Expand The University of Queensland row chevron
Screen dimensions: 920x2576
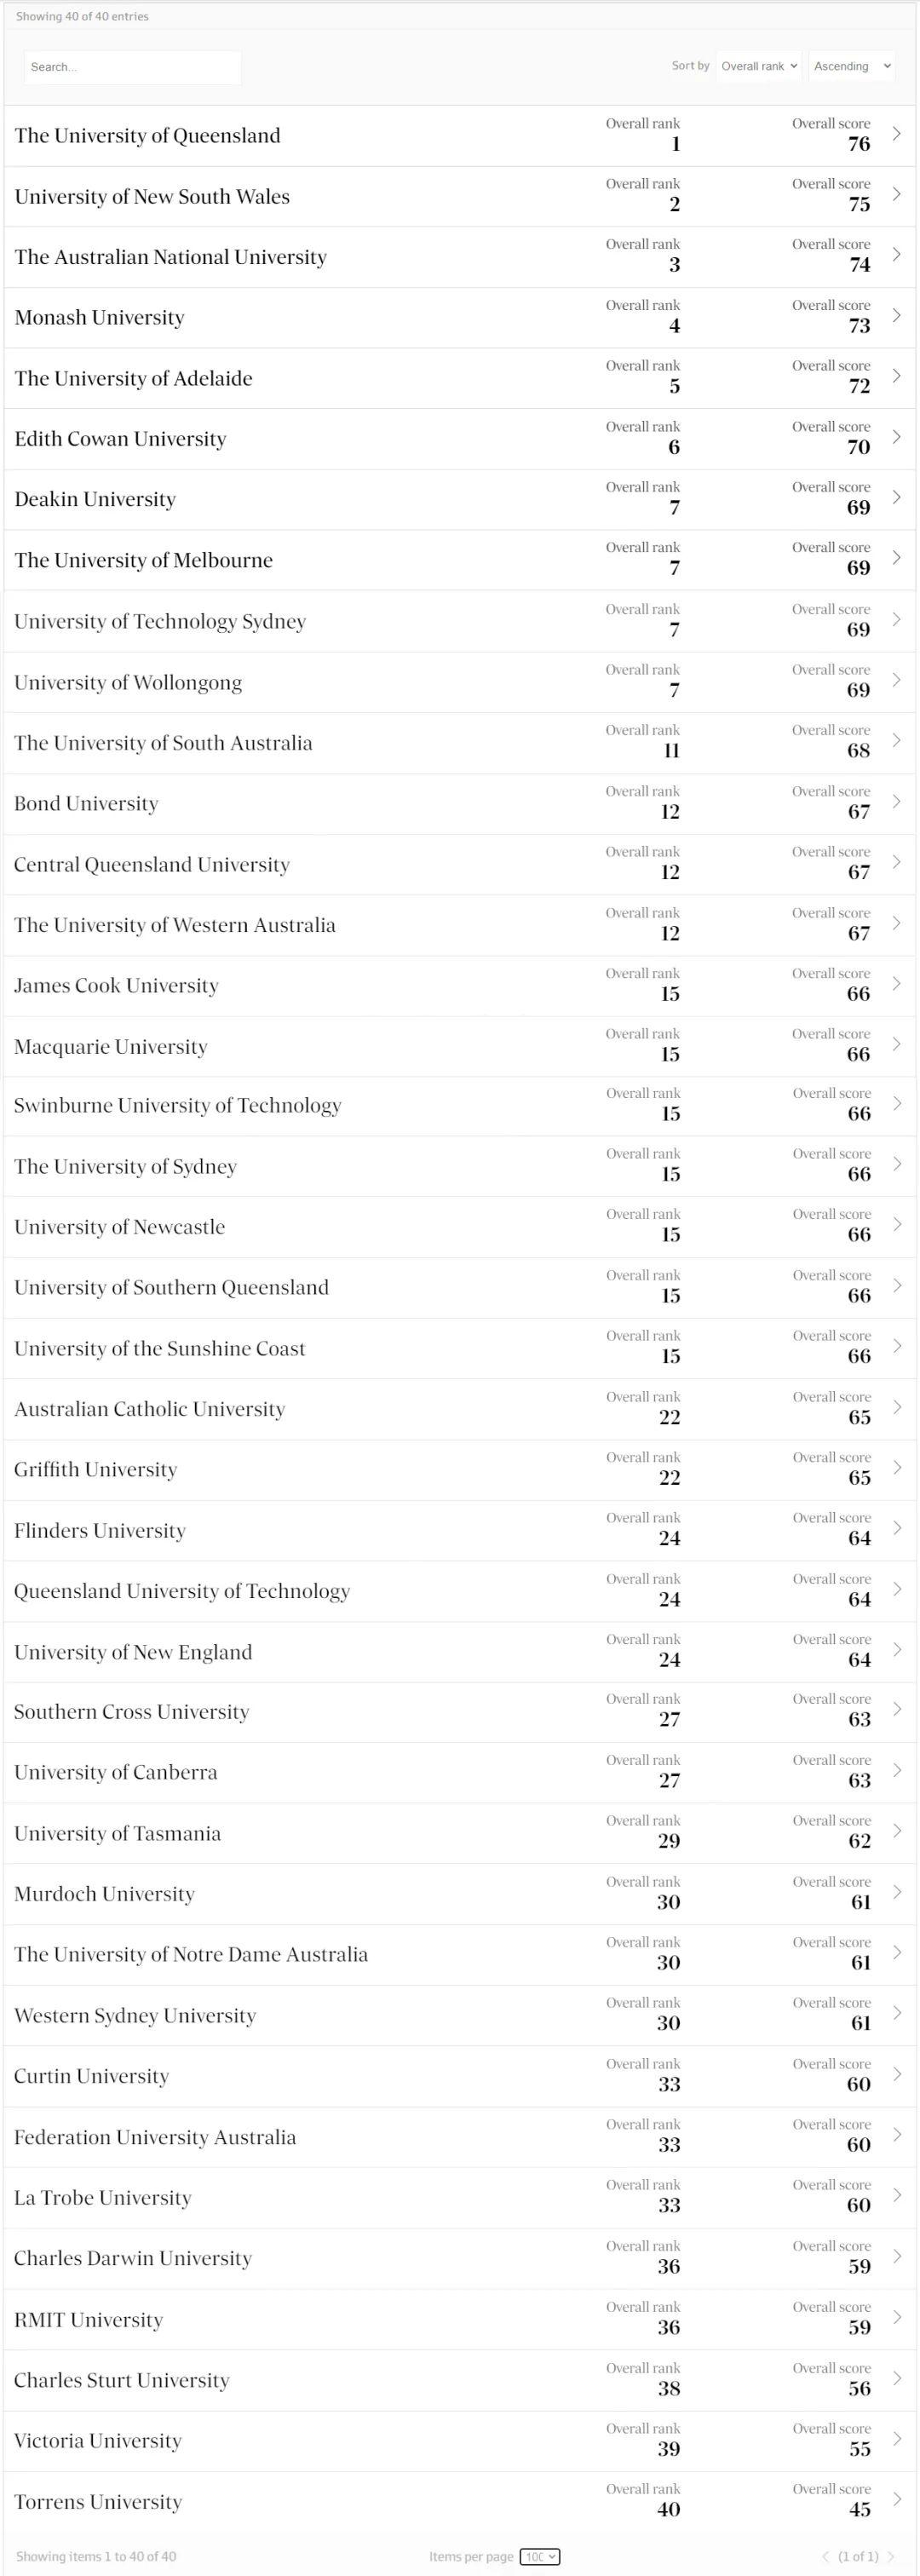pyautogui.click(x=896, y=134)
